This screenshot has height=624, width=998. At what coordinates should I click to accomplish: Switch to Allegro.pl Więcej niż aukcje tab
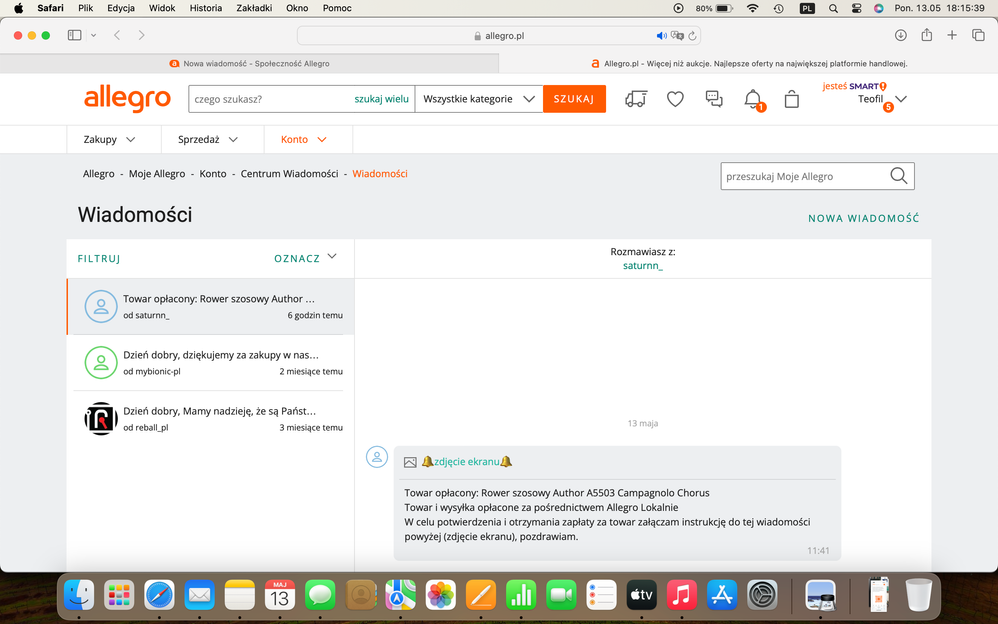[x=748, y=64]
